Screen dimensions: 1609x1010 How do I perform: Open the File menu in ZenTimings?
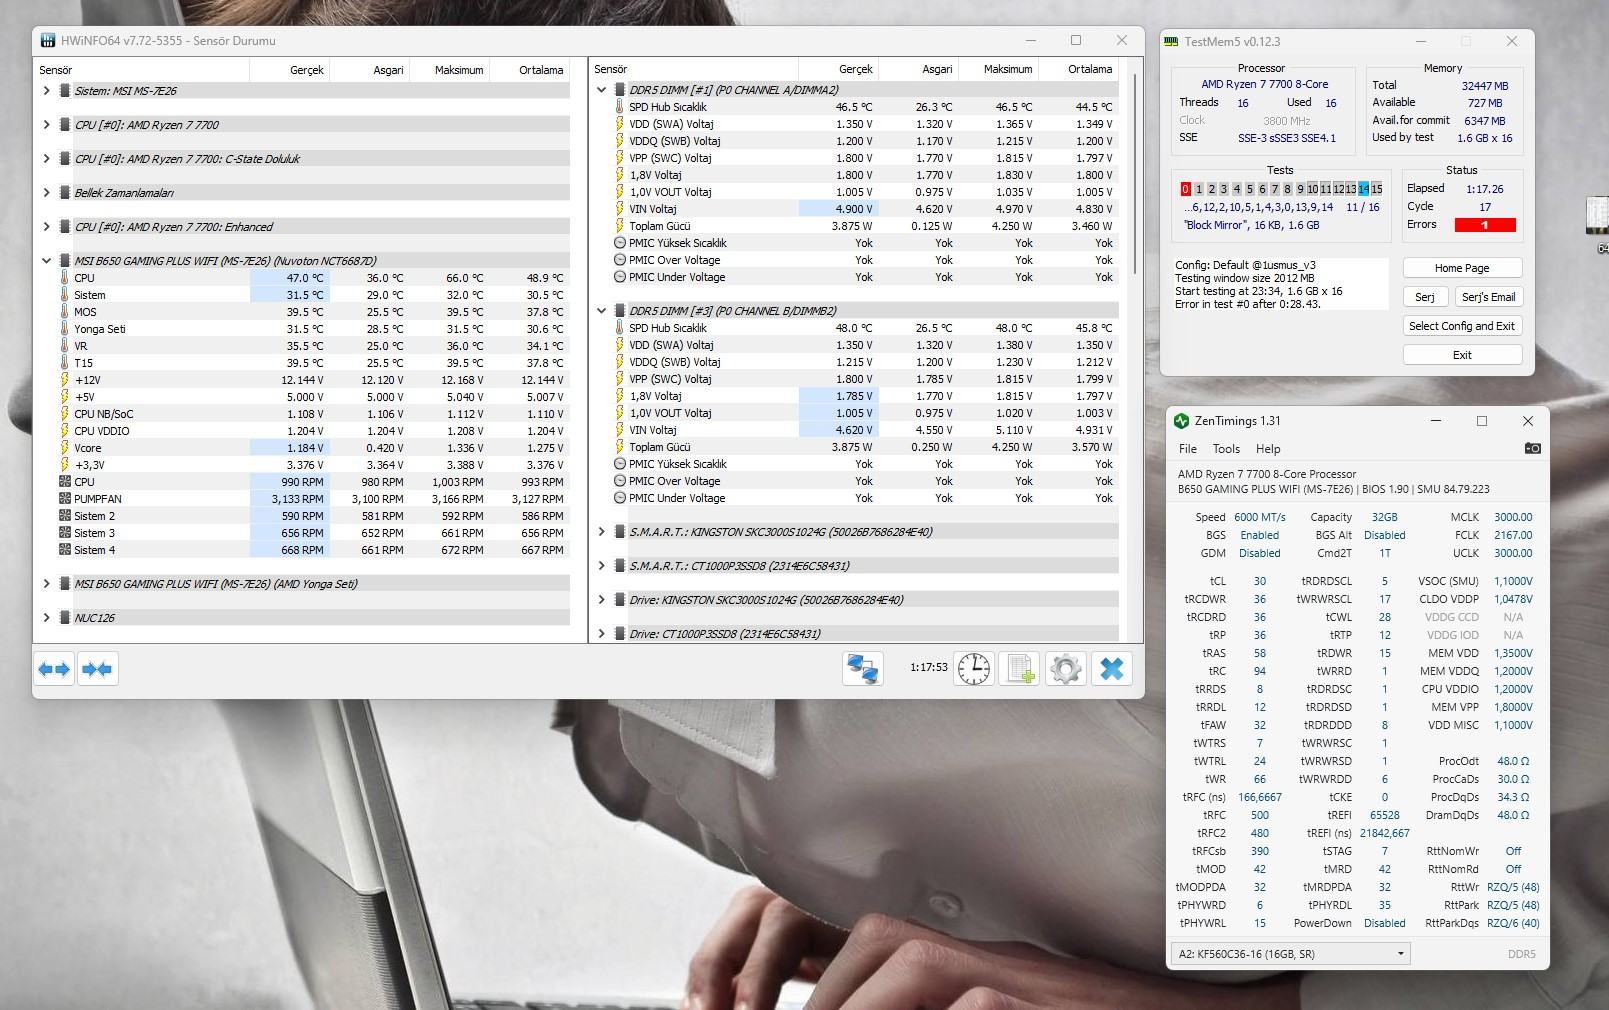tap(1188, 448)
